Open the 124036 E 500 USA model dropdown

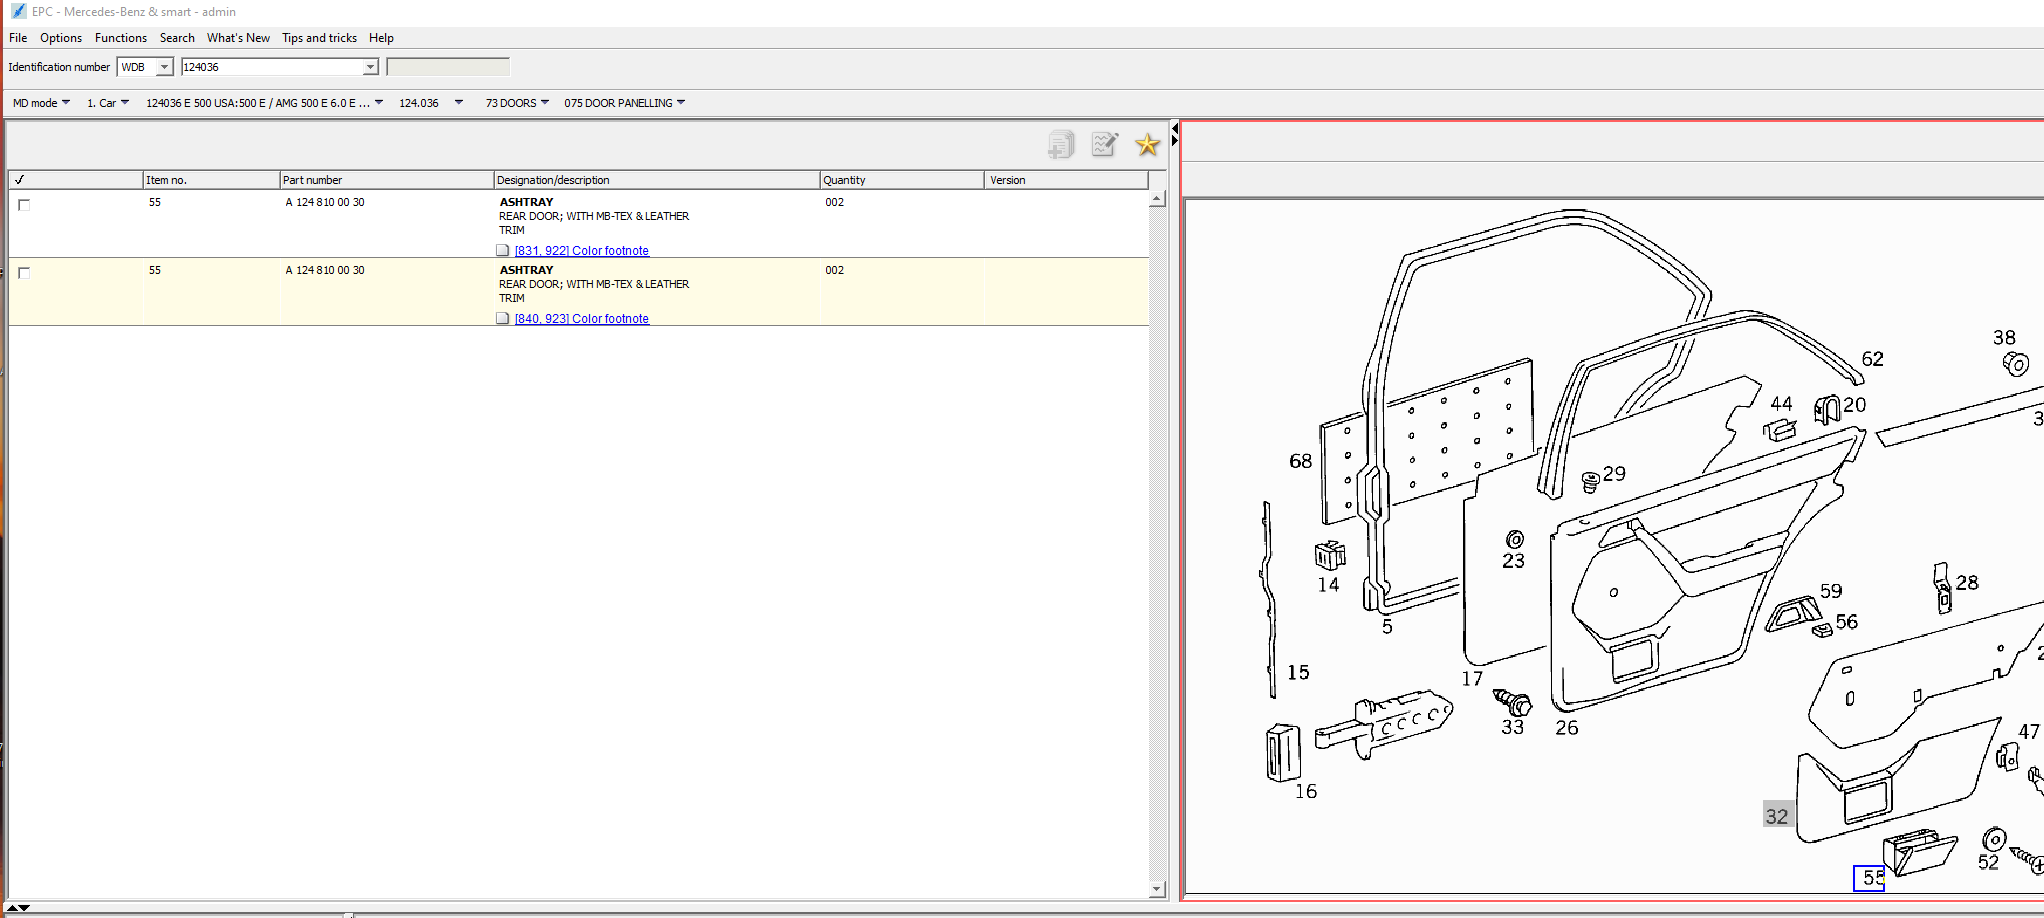[265, 103]
